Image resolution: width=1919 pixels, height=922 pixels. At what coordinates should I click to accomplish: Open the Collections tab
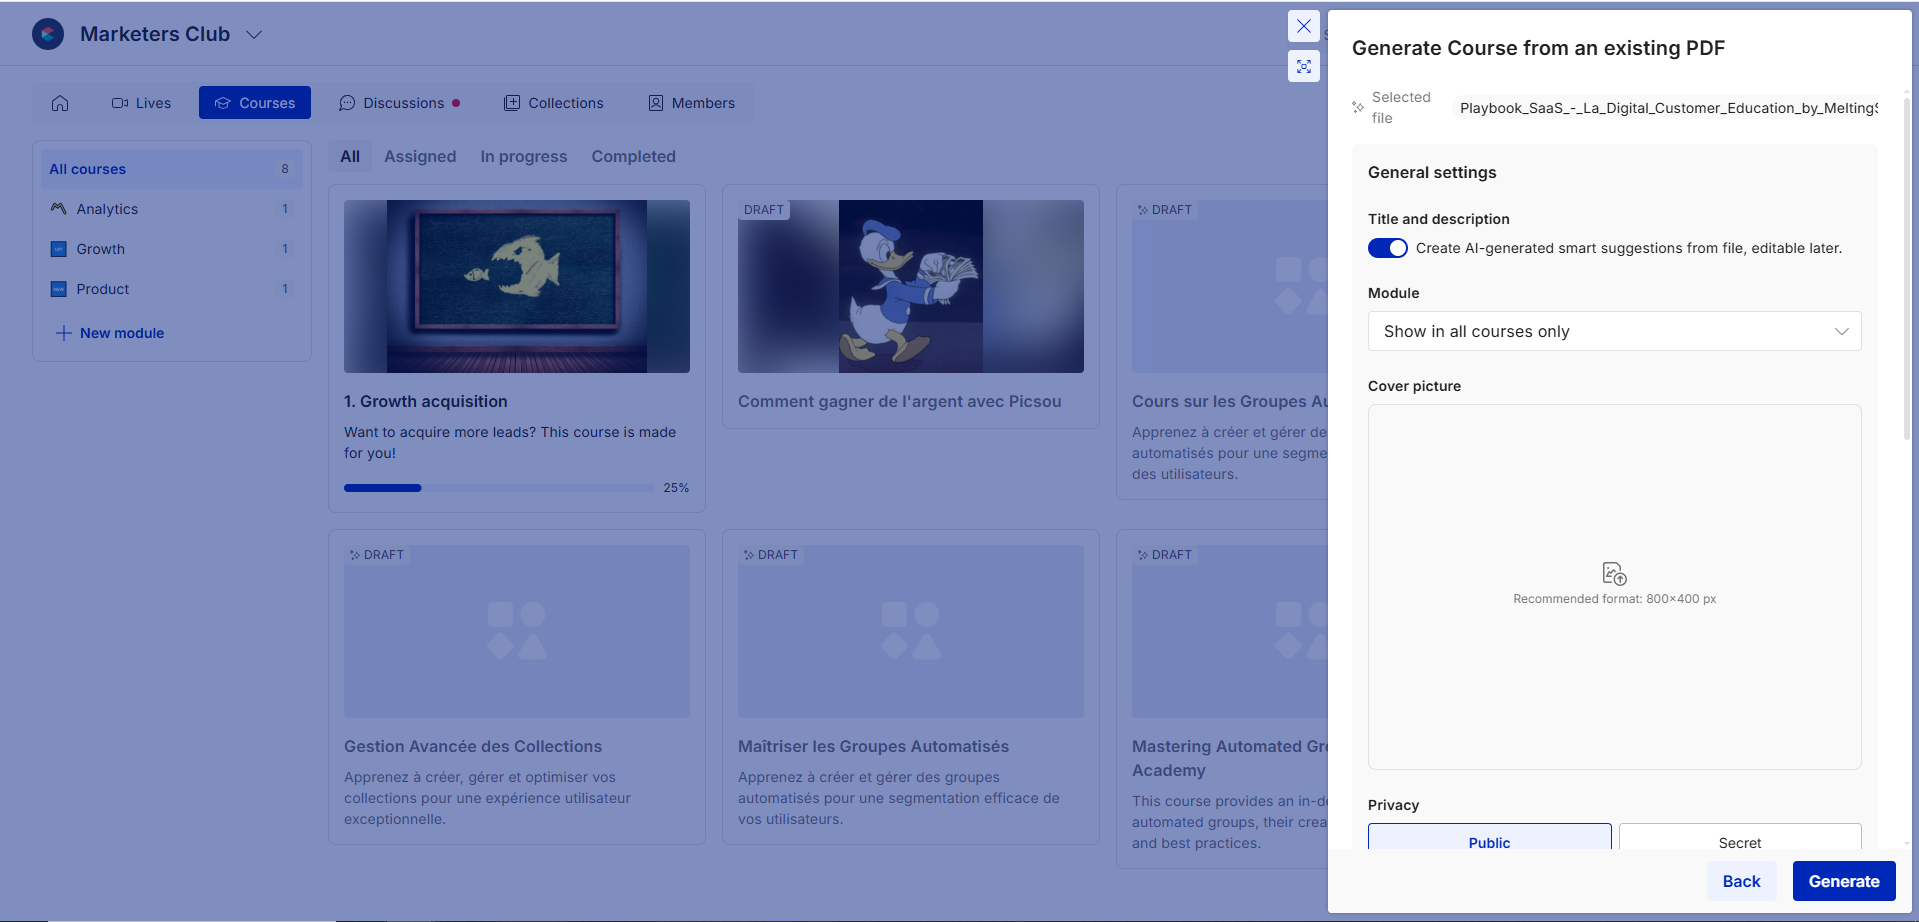pyautogui.click(x=554, y=103)
